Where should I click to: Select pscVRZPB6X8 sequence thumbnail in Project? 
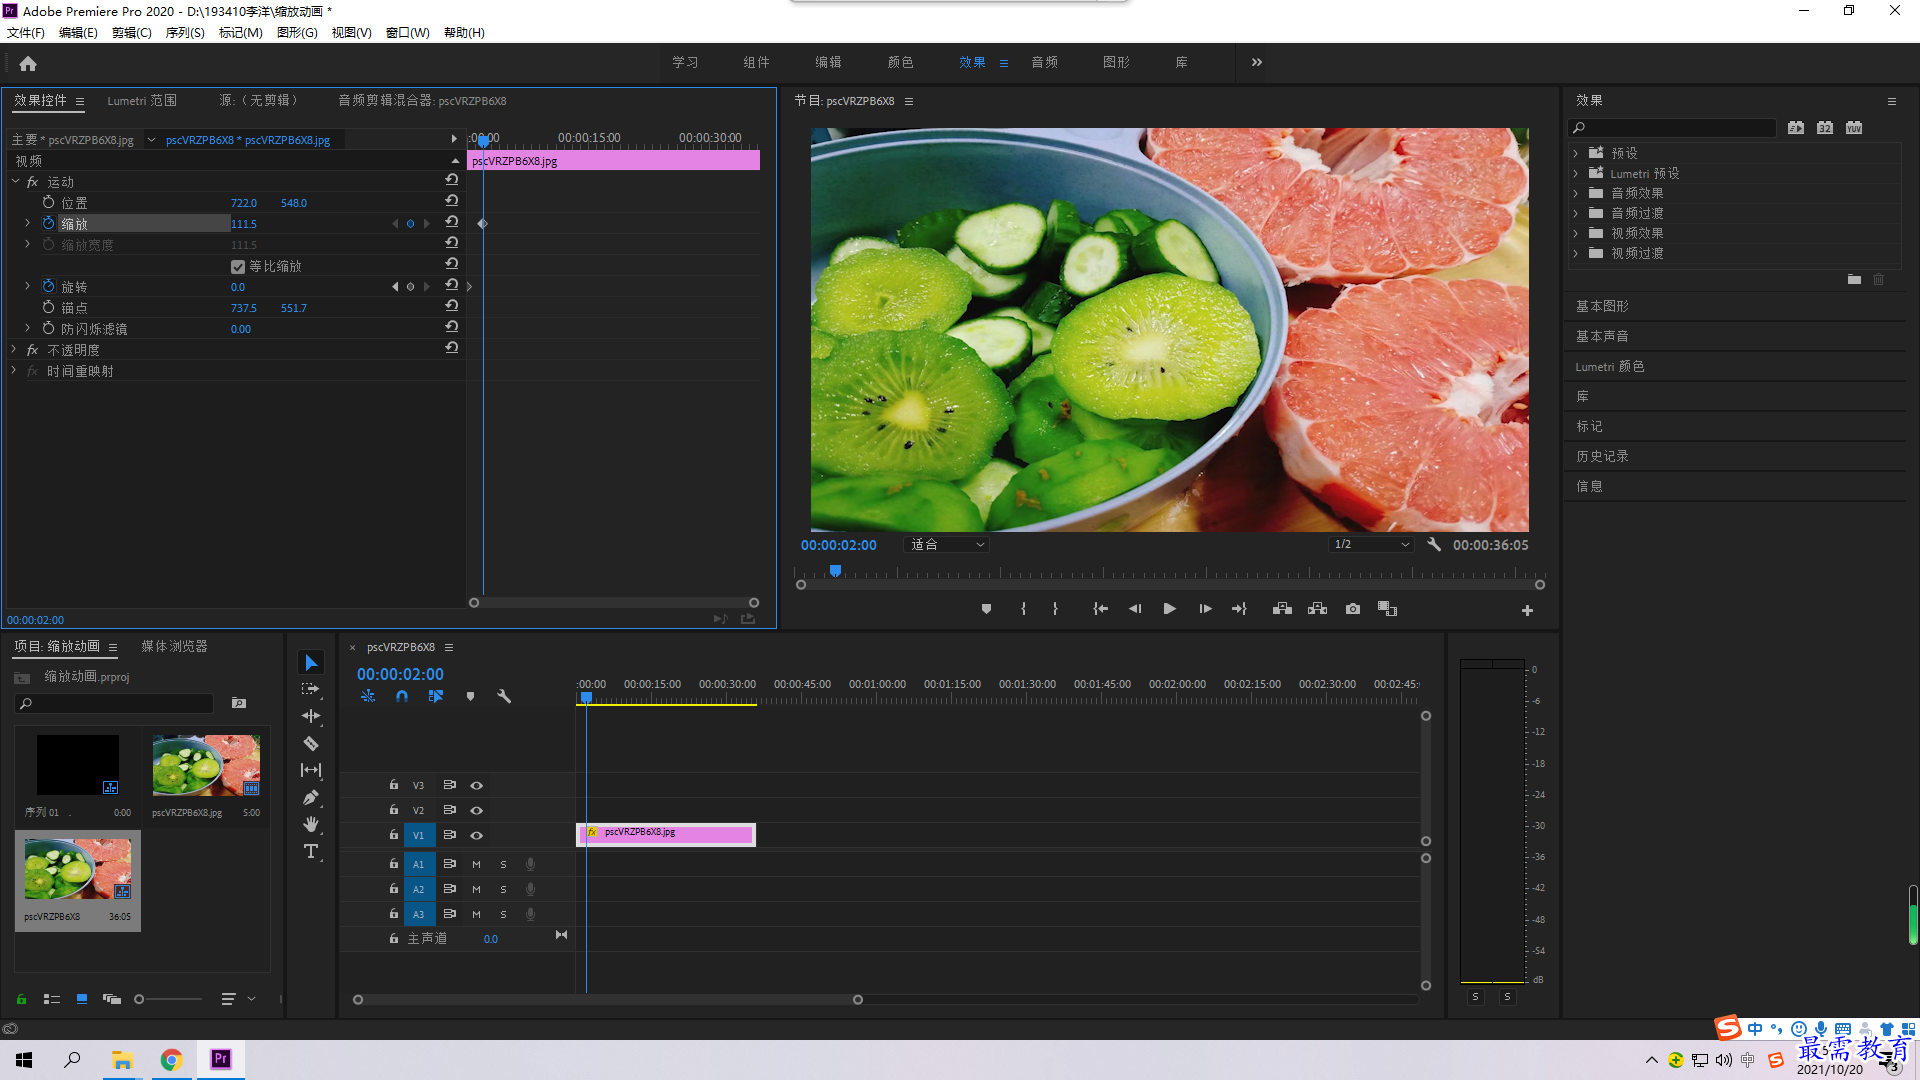pos(78,870)
